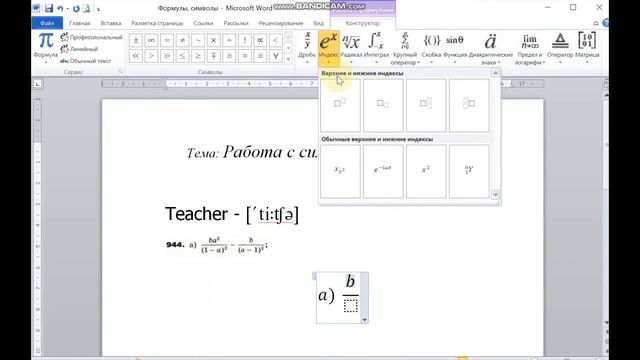This screenshot has width=640, height=360.
Task: Open the Матрица structures menu
Action: pyautogui.click(x=587, y=48)
